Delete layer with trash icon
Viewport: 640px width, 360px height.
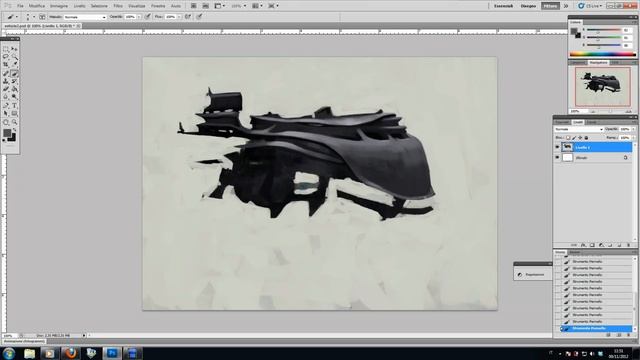628,245
